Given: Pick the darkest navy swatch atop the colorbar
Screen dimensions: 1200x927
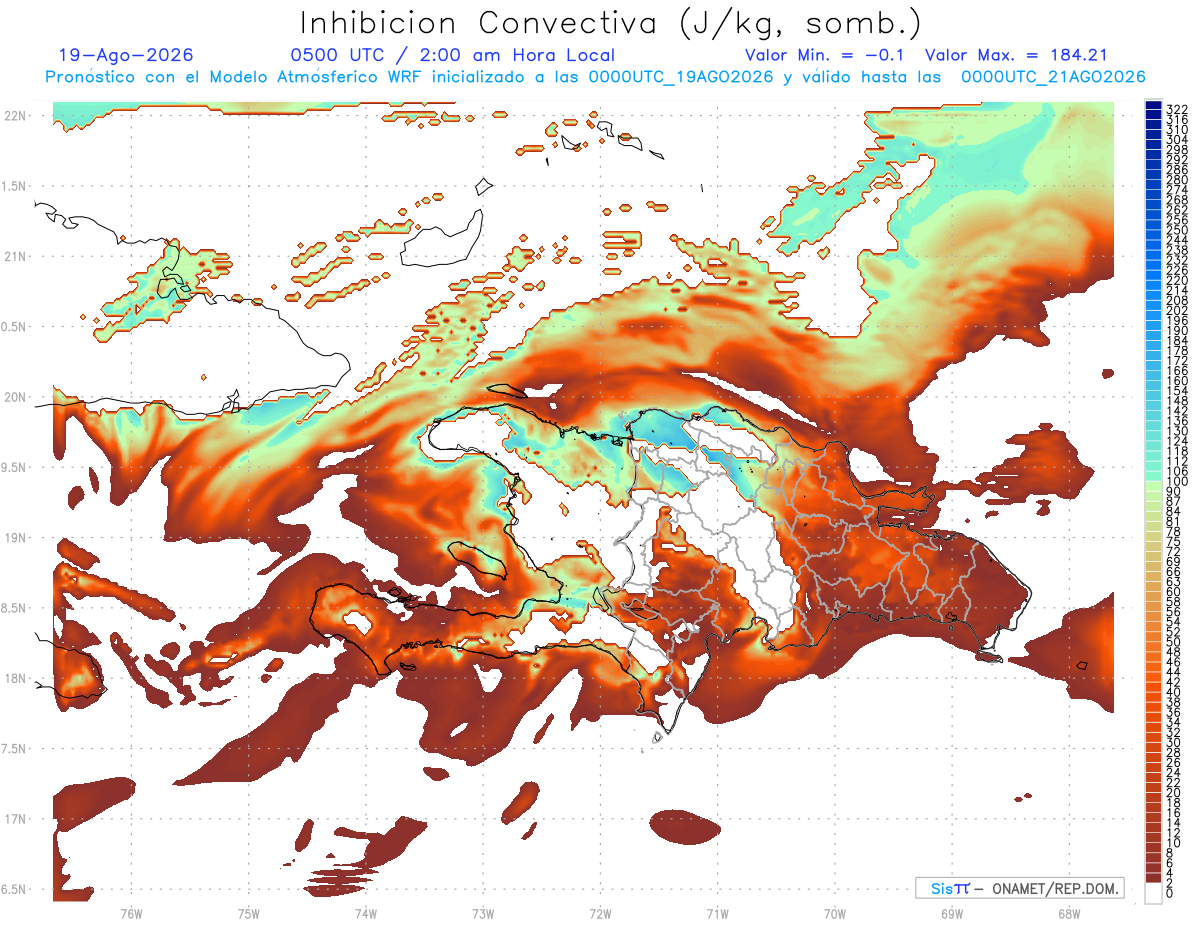Looking at the screenshot, I should pos(1153,105).
